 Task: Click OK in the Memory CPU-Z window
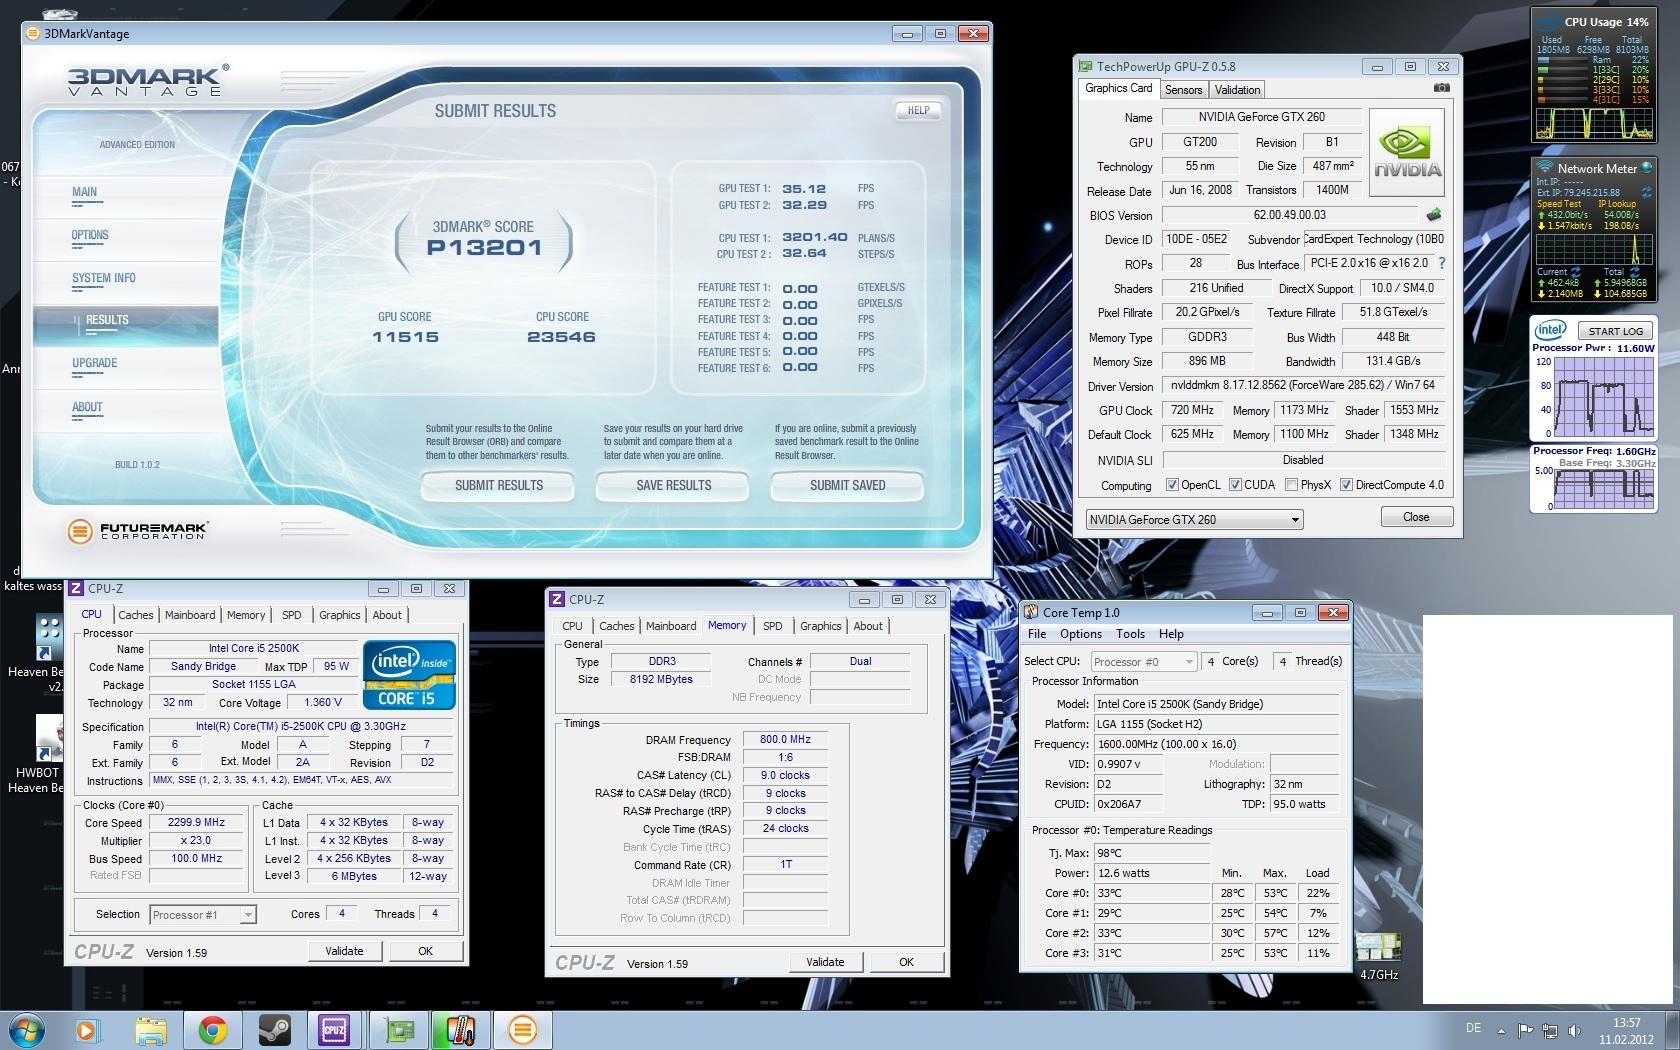(x=906, y=962)
